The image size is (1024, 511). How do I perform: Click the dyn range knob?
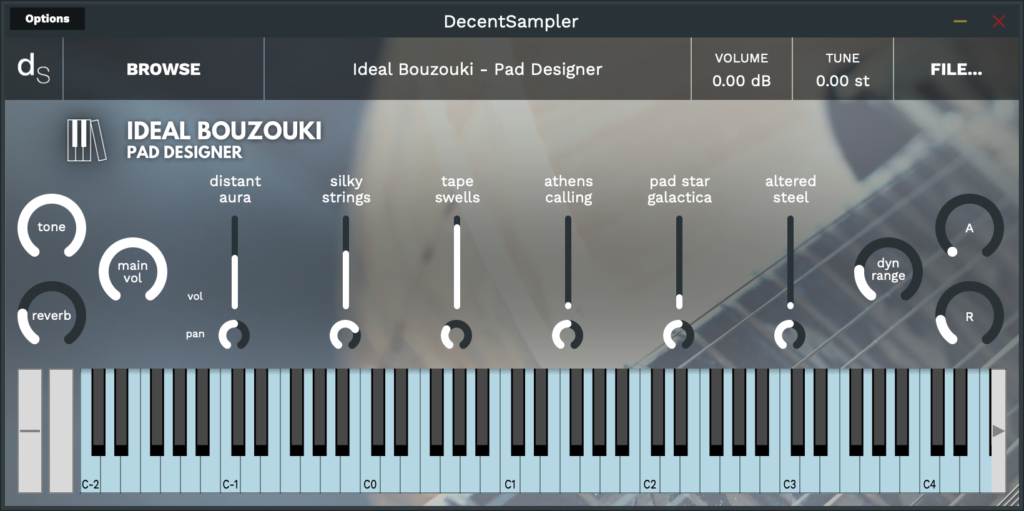click(x=888, y=271)
